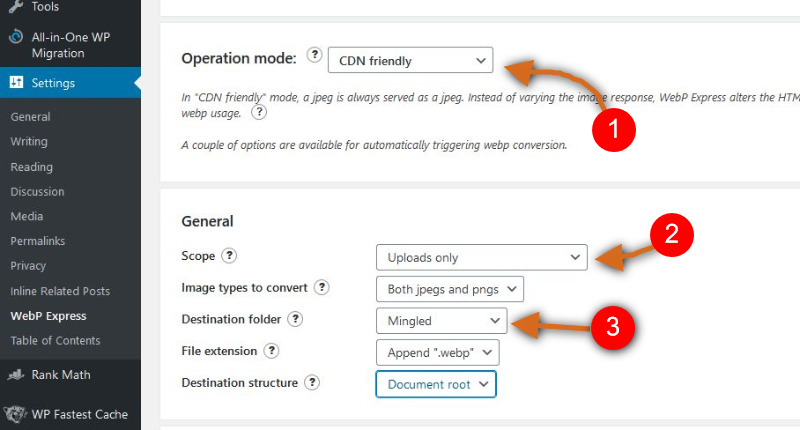Expand the Scope 'Uploads only' dropdown

pyautogui.click(x=482, y=257)
